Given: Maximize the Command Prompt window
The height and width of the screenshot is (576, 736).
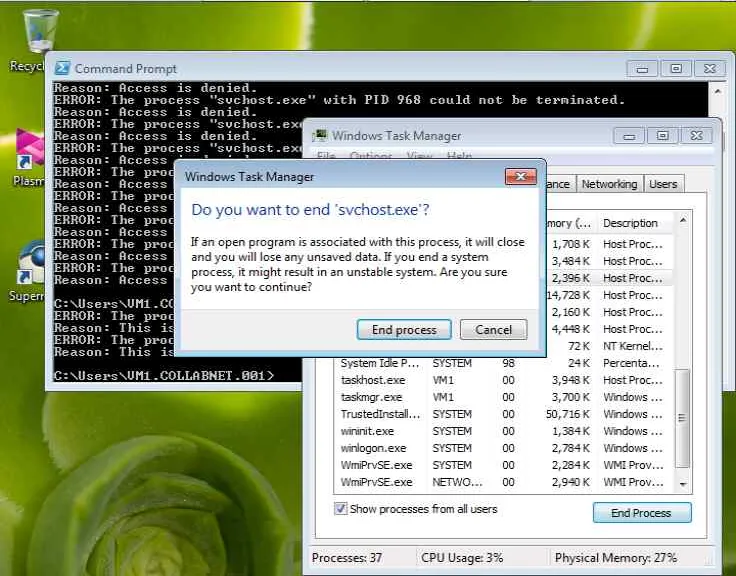Looking at the screenshot, I should point(676,69).
